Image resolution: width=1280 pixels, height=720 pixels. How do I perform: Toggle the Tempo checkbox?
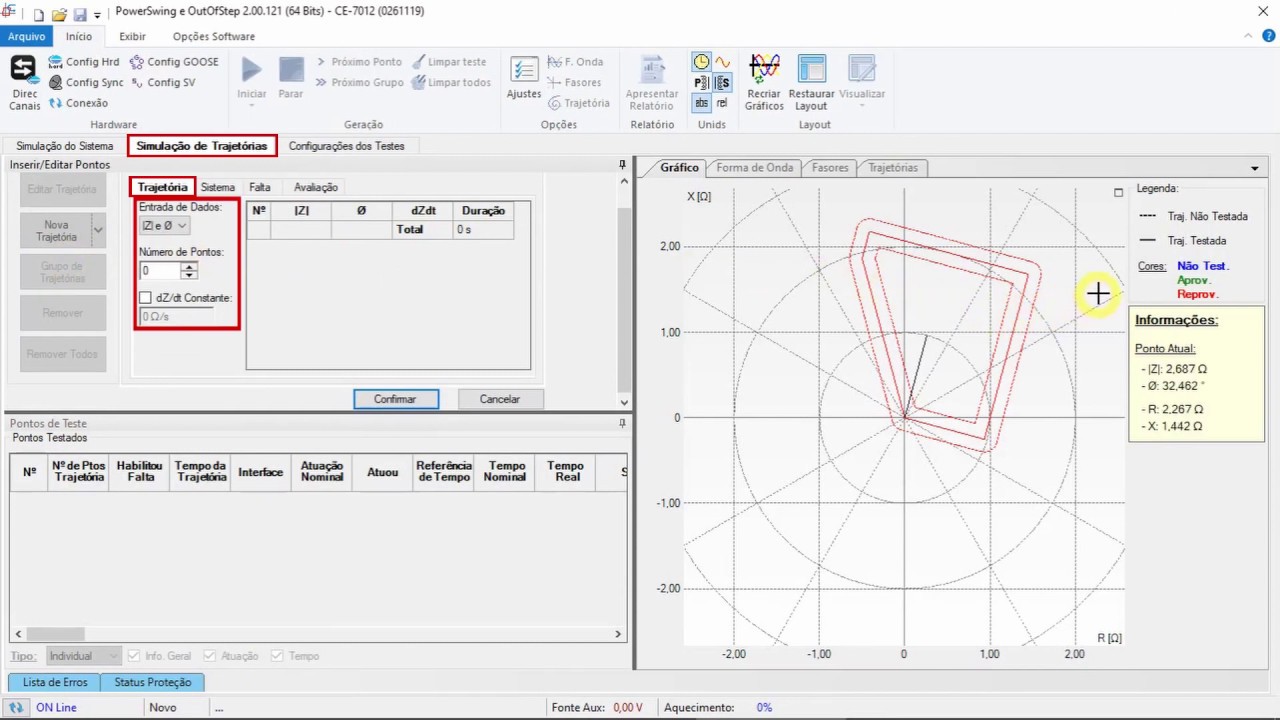[277, 656]
